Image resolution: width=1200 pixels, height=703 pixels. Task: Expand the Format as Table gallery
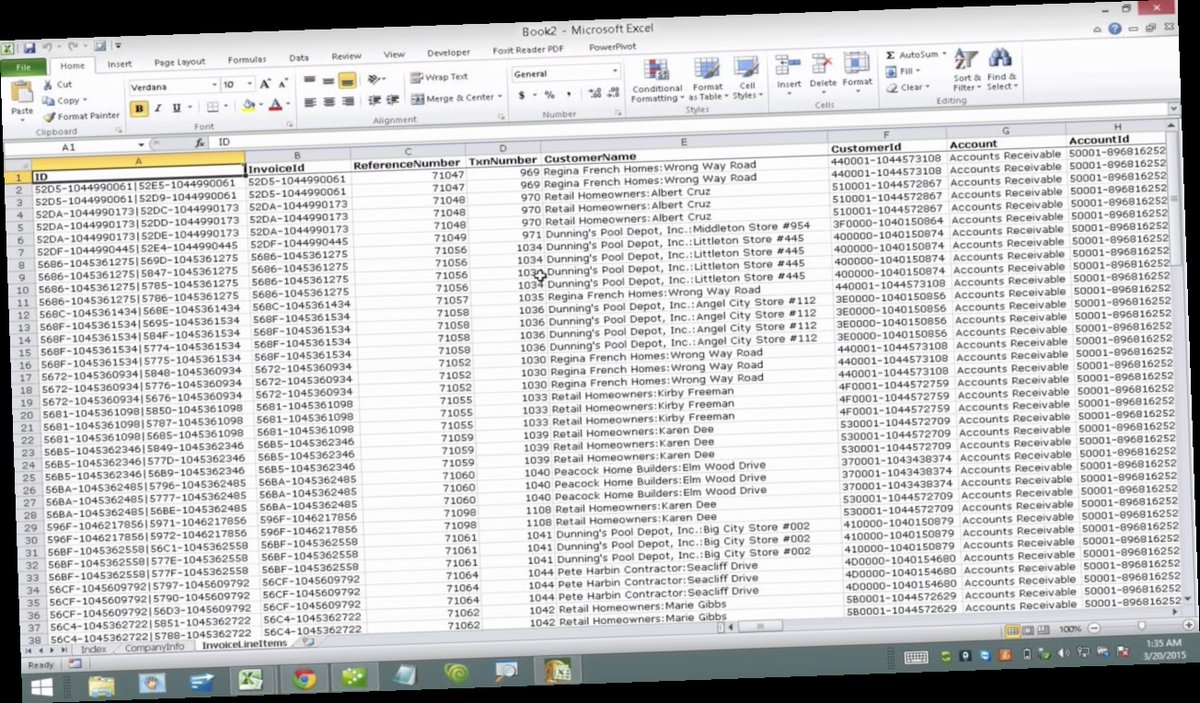pyautogui.click(x=707, y=79)
